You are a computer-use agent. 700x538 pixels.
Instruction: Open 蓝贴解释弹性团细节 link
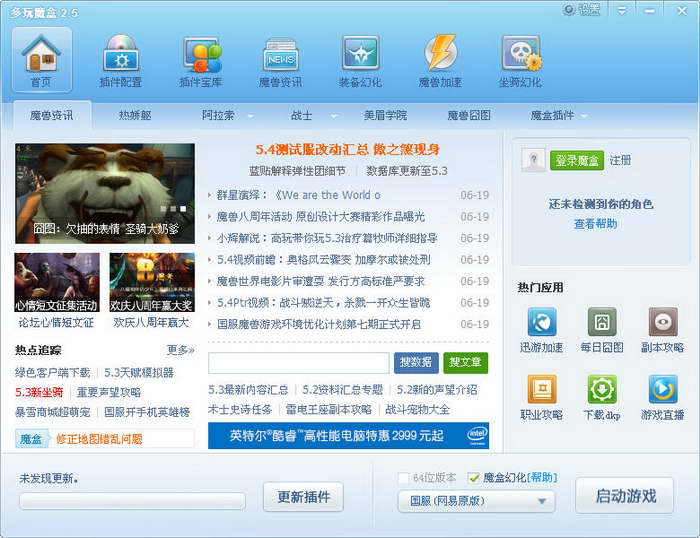pyautogui.click(x=297, y=171)
